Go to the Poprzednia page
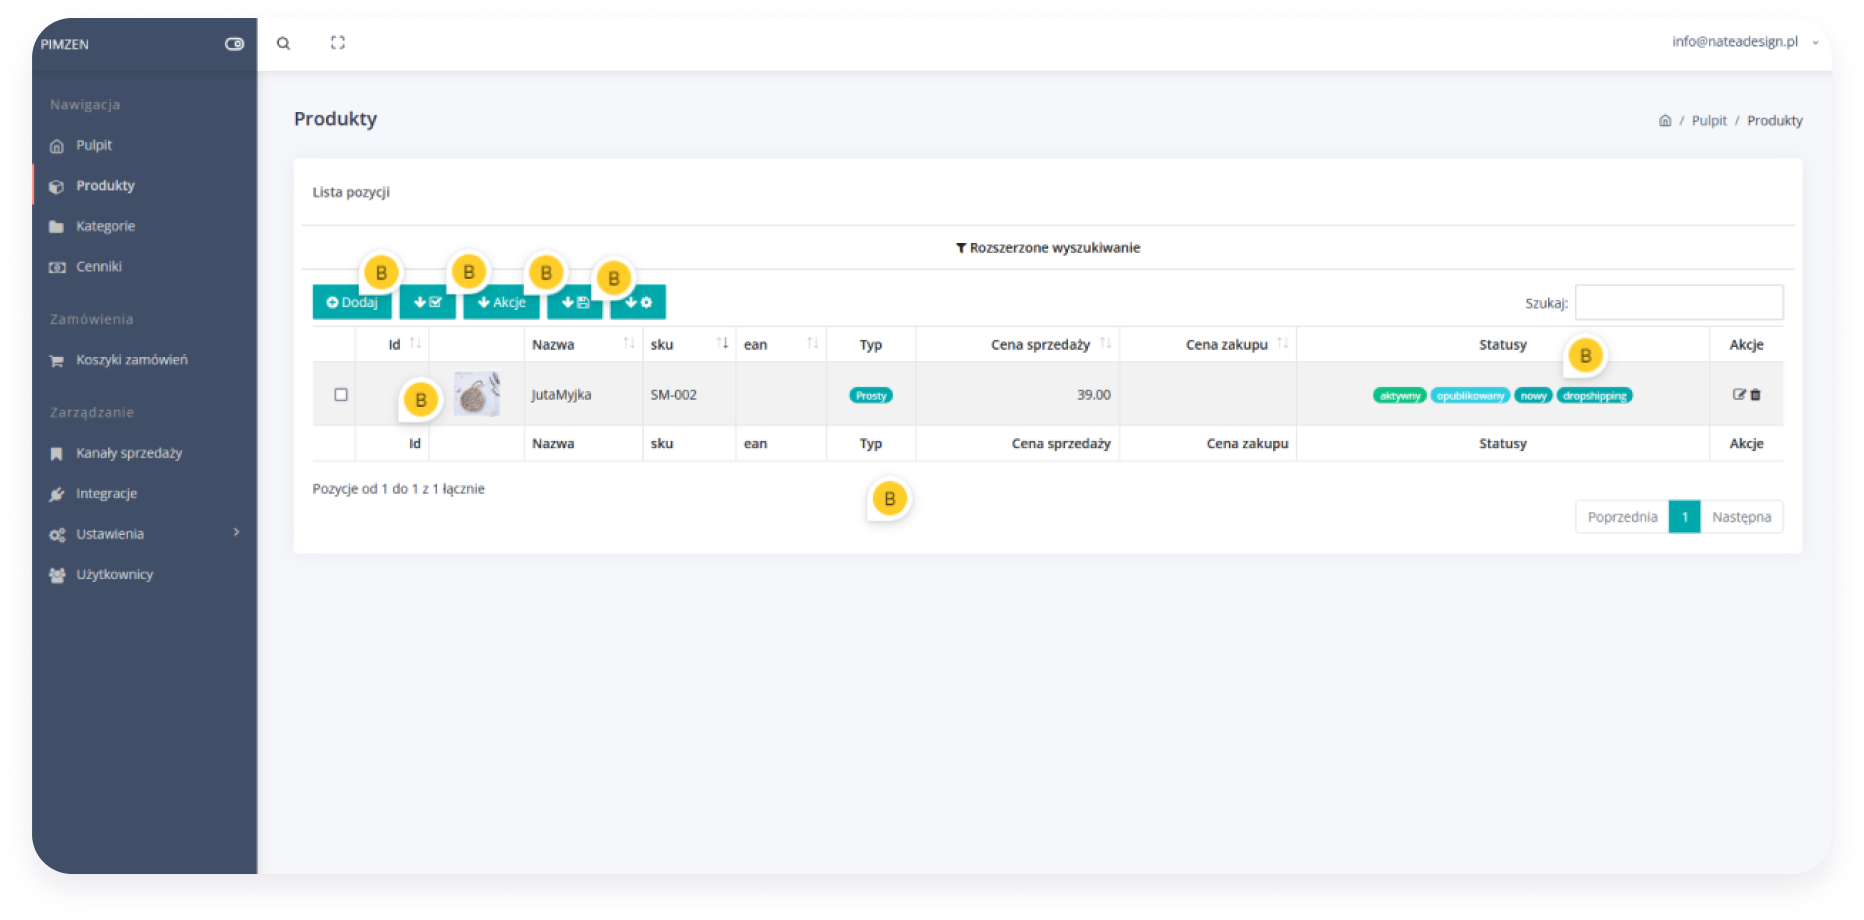Viewport: 1864px width, 920px height. [1622, 517]
